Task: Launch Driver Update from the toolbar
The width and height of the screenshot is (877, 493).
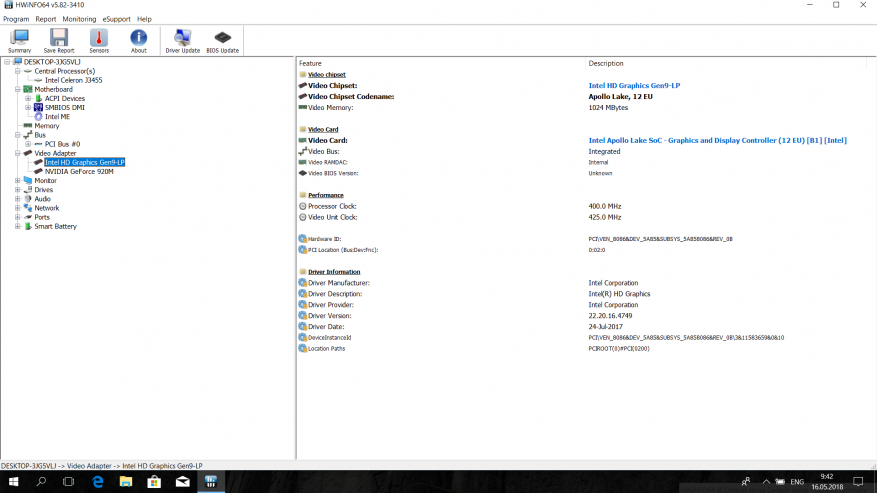Action: click(182, 41)
